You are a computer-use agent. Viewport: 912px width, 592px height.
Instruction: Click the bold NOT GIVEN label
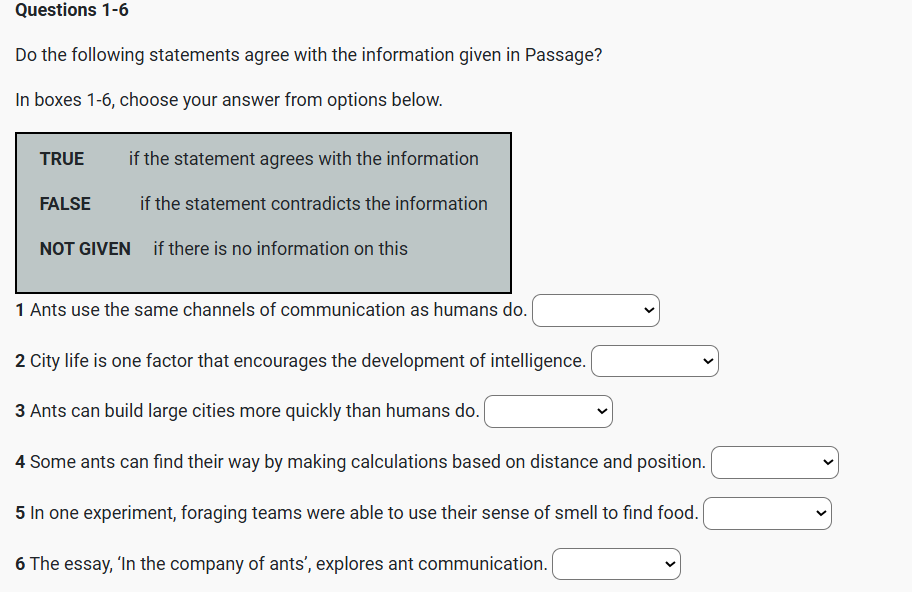pyautogui.click(x=85, y=249)
